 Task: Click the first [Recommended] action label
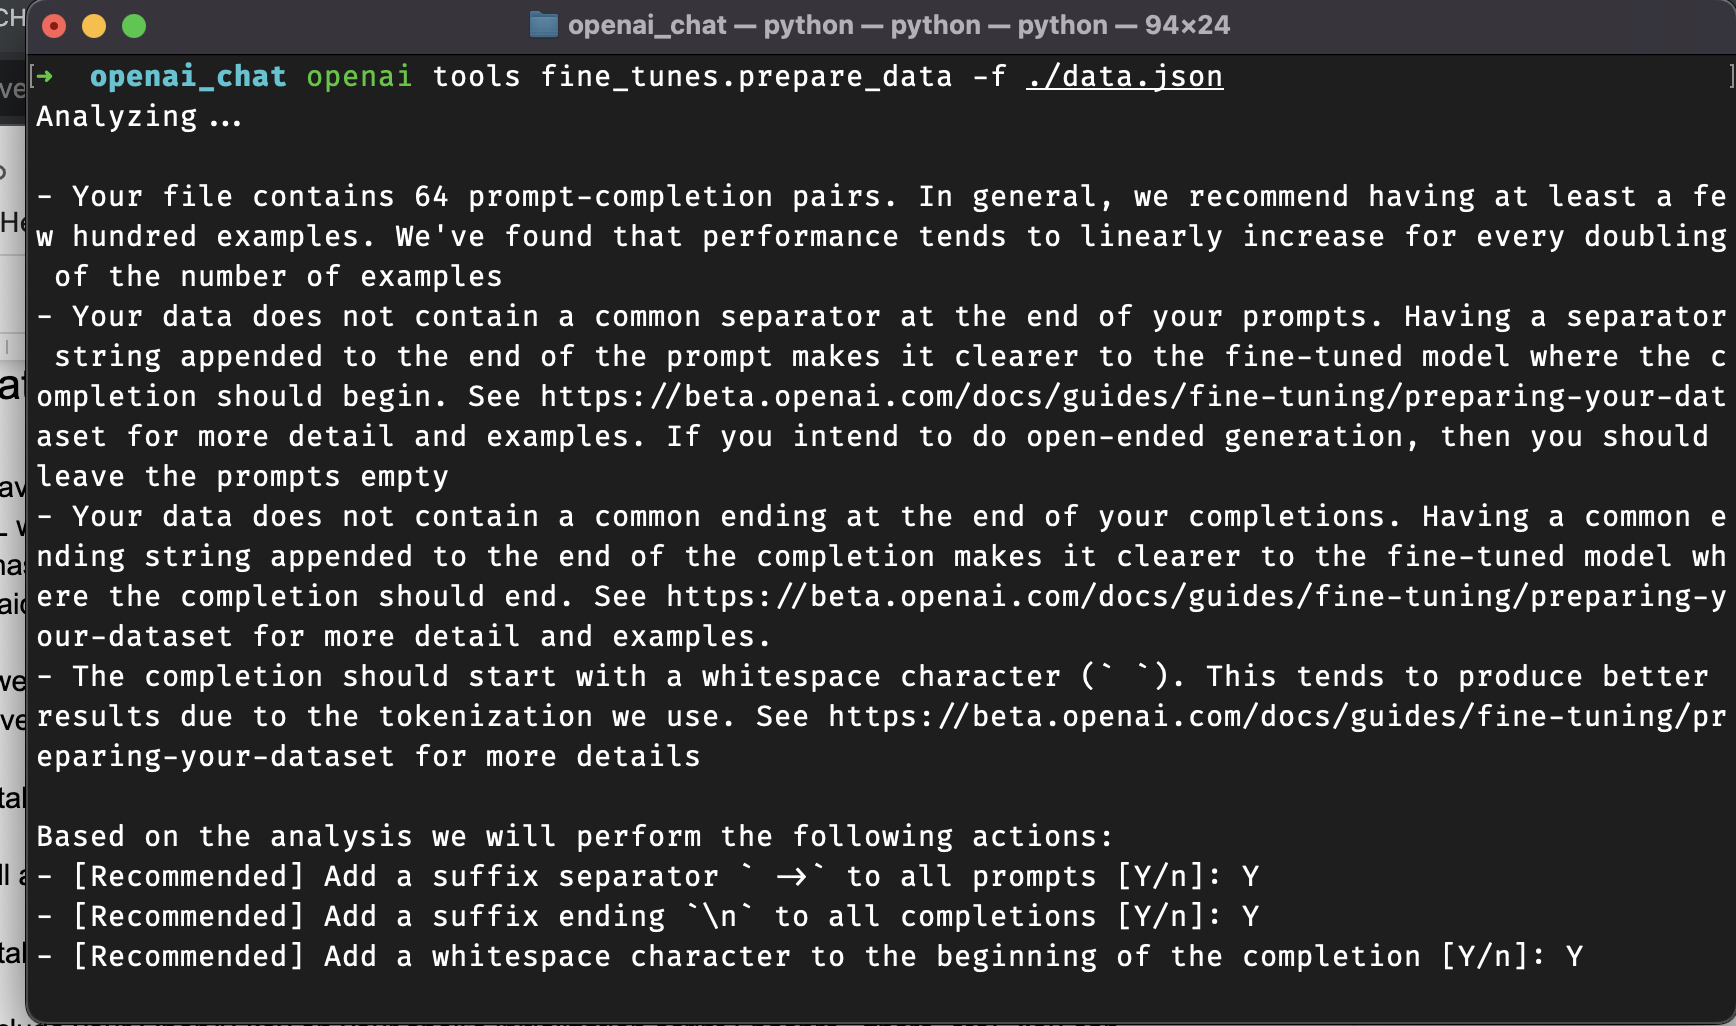tap(190, 876)
